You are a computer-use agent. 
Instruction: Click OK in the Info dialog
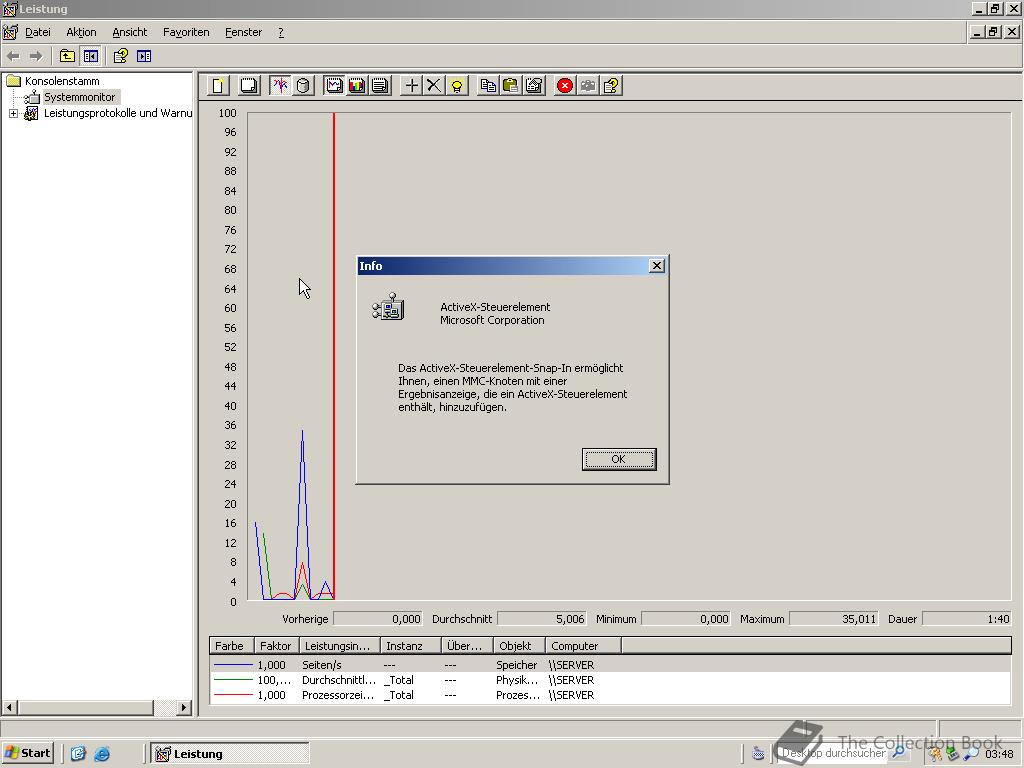(618, 459)
